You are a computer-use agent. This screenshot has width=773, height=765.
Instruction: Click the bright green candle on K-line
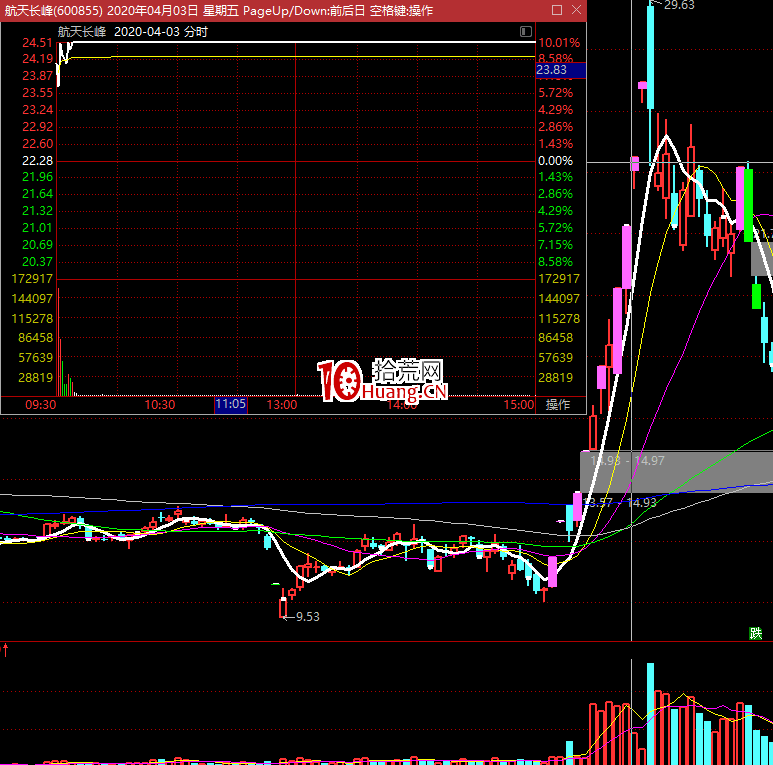(748, 205)
